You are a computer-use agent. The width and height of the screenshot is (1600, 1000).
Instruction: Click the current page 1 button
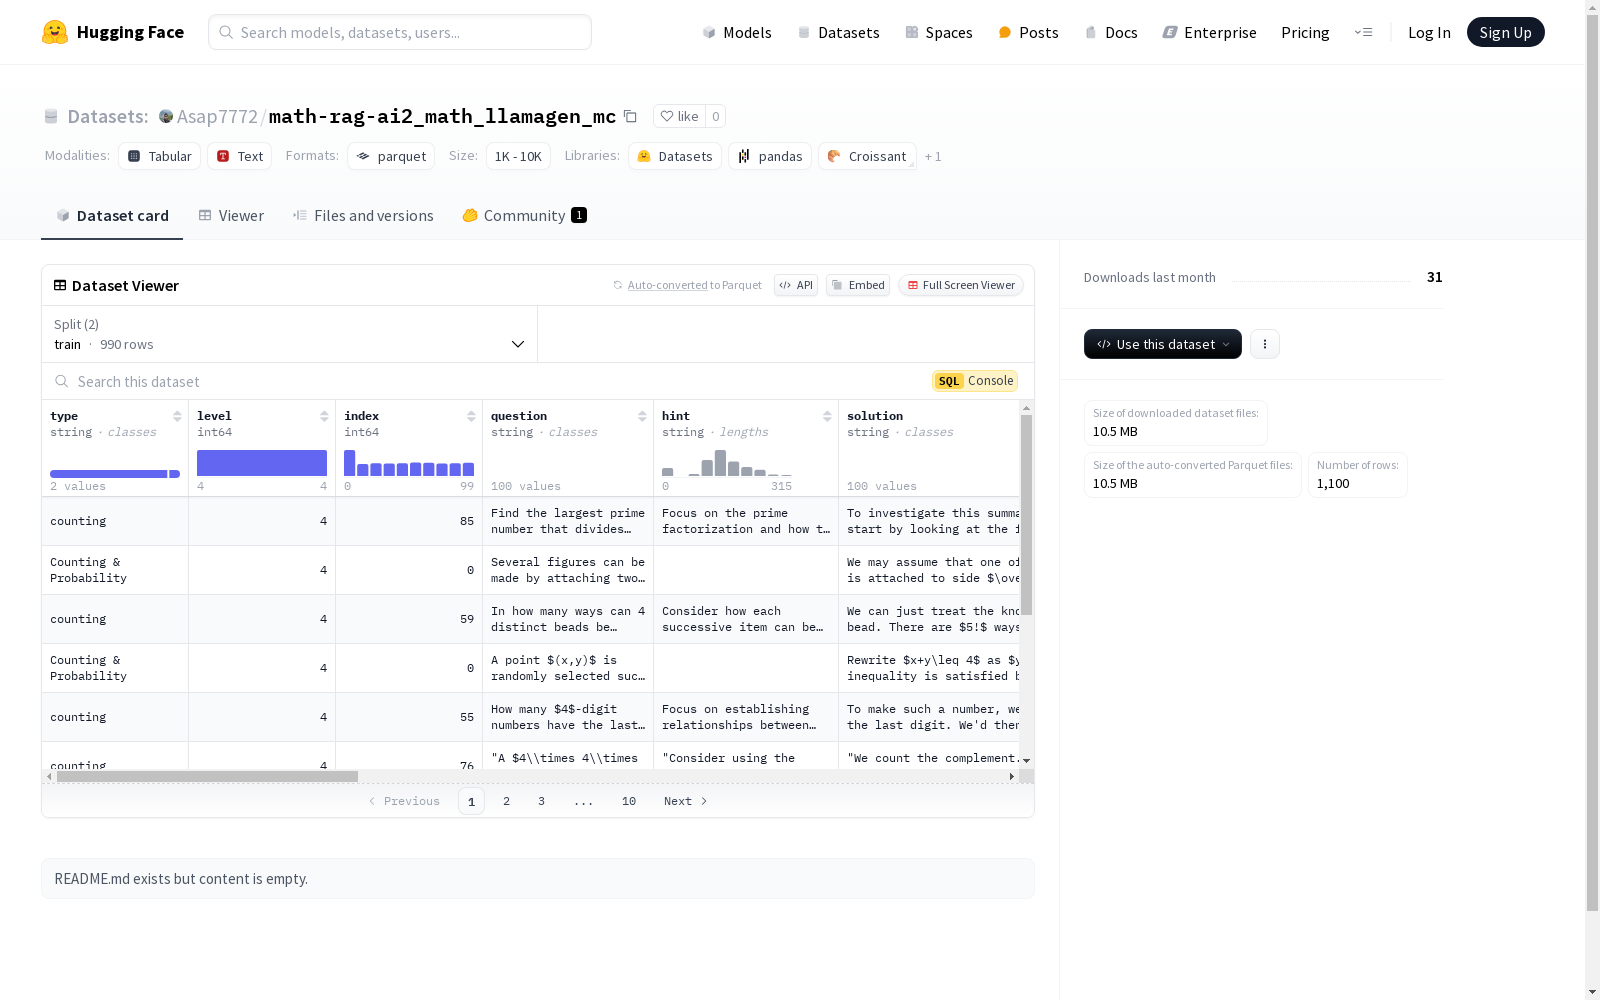click(x=471, y=801)
